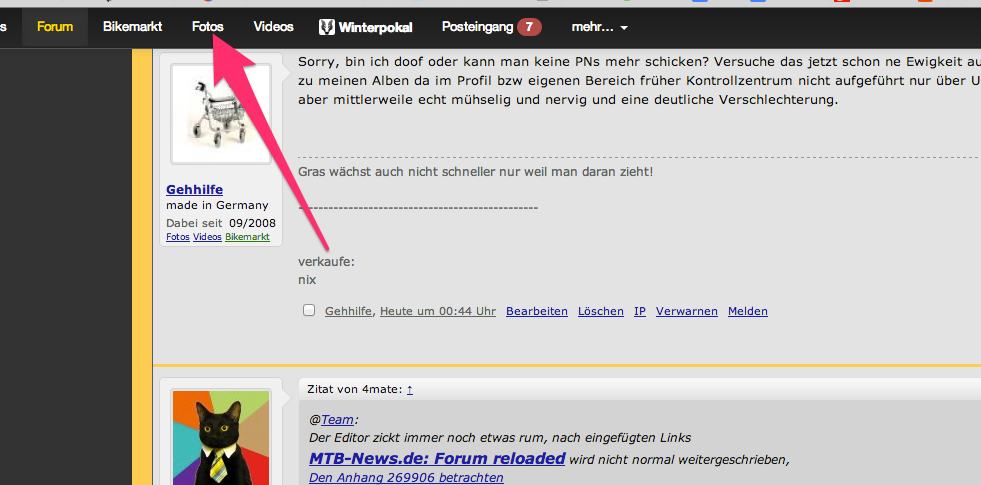Open Gehhilfe's rollator avatar image
This screenshot has height=485, width=981.
pyautogui.click(x=221, y=115)
